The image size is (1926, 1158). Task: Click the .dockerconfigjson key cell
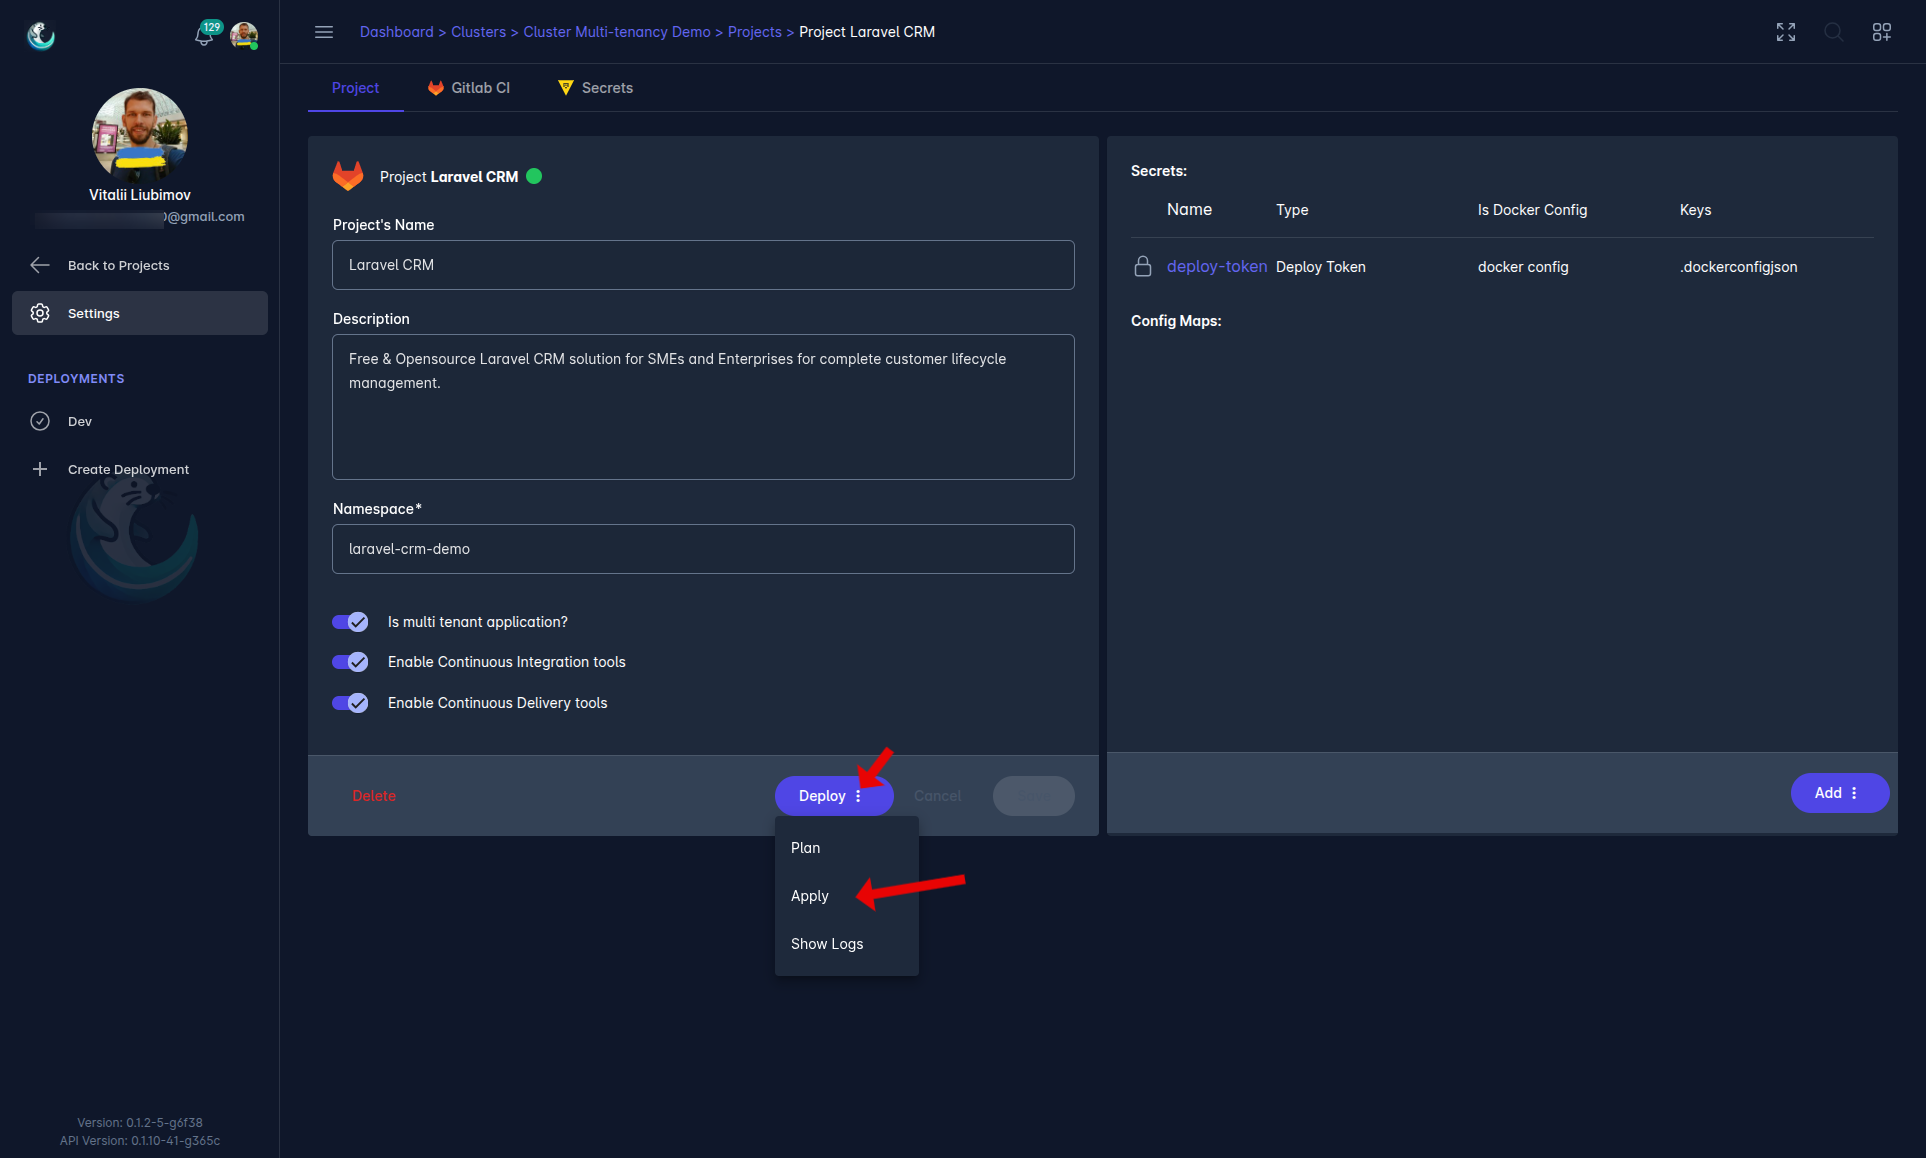pyautogui.click(x=1738, y=267)
